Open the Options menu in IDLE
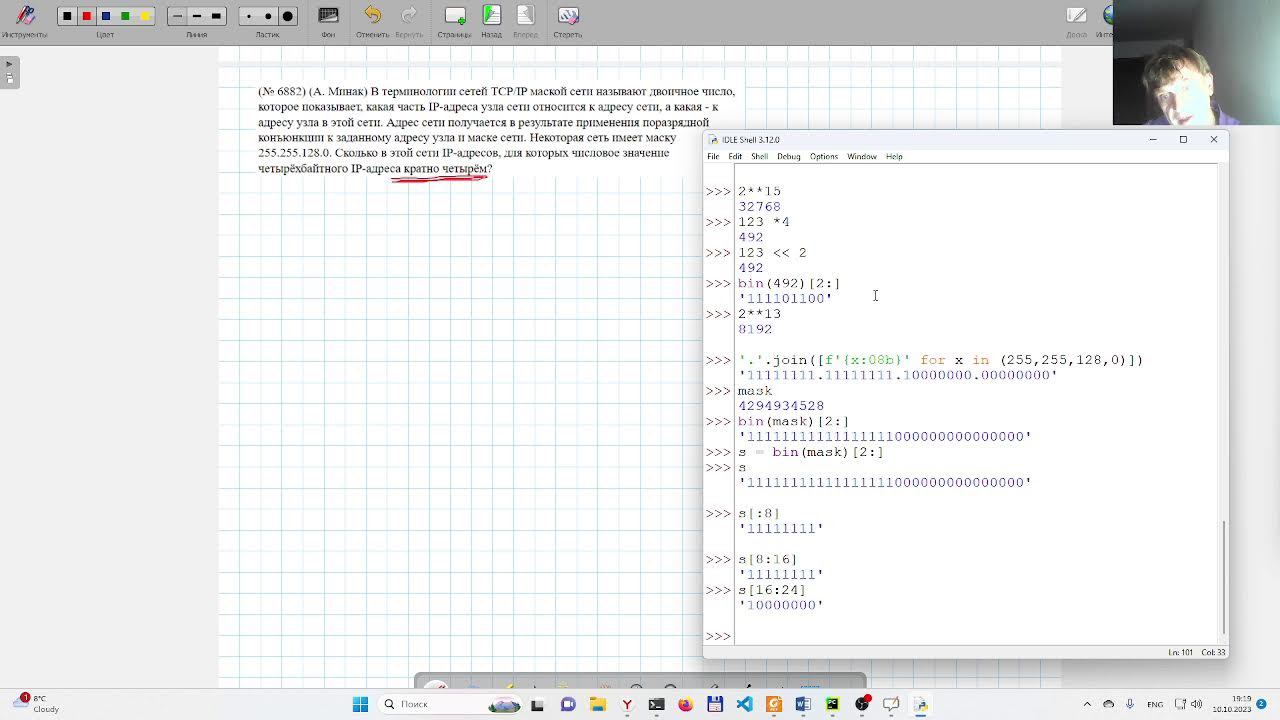Image resolution: width=1280 pixels, height=720 pixels. click(x=823, y=157)
